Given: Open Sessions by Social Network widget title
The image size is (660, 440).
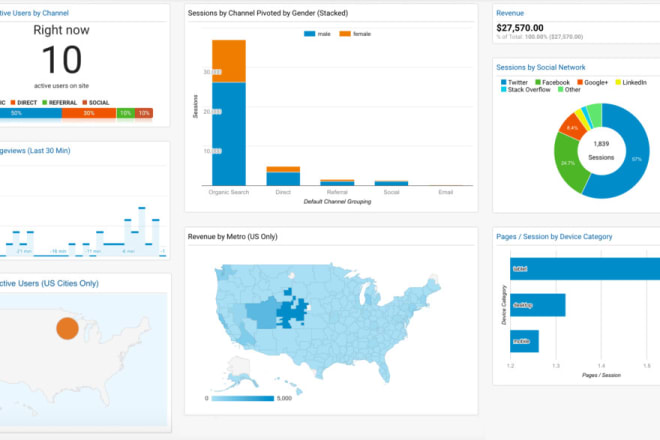Looking at the screenshot, I should click(540, 67).
